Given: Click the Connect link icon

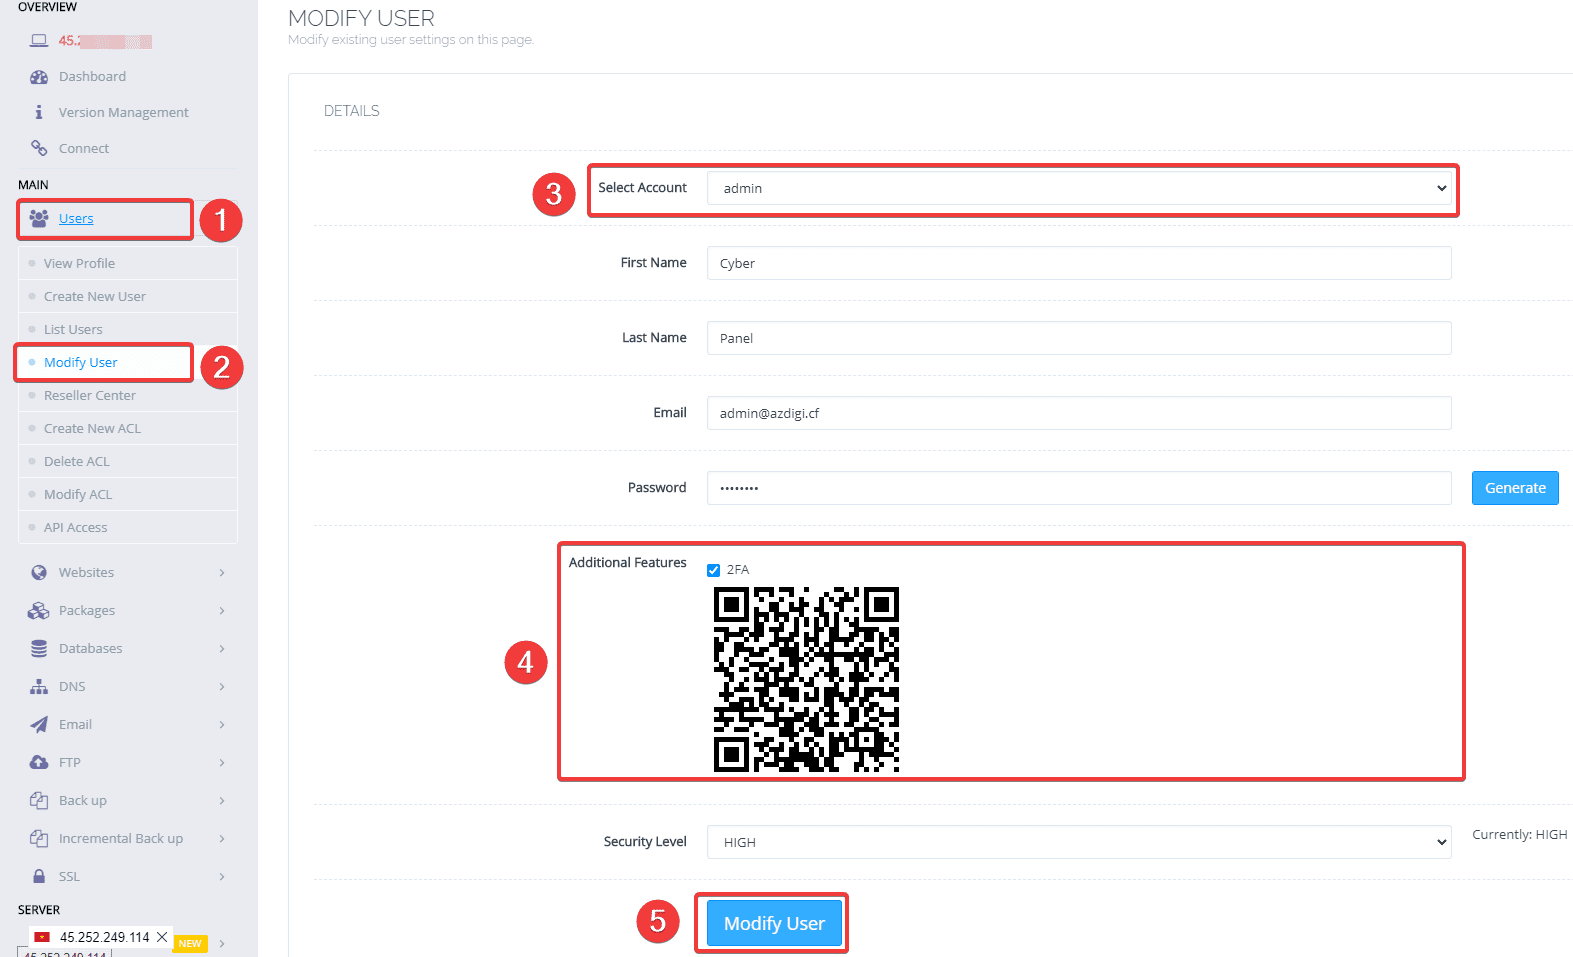Looking at the screenshot, I should 39,148.
